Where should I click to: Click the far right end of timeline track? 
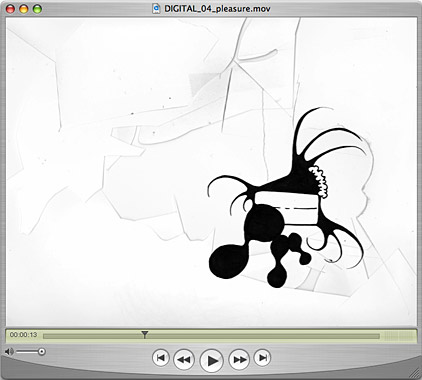[x=378, y=336]
